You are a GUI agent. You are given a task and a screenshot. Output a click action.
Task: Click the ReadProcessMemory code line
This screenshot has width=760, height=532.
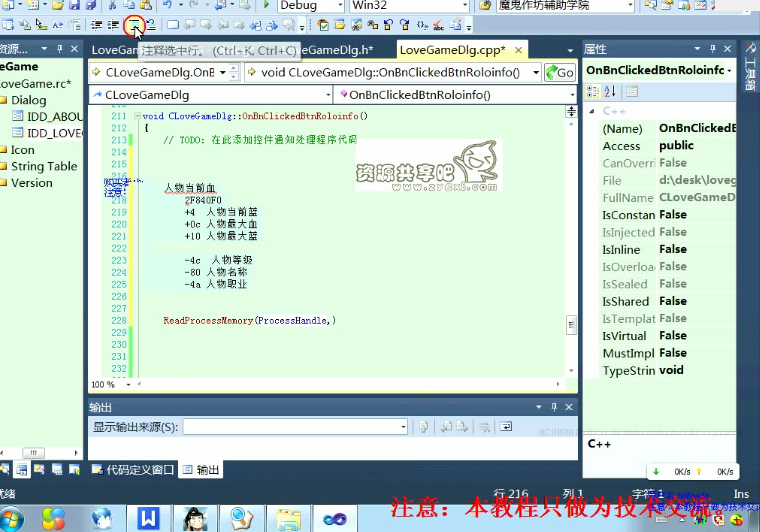click(249, 320)
